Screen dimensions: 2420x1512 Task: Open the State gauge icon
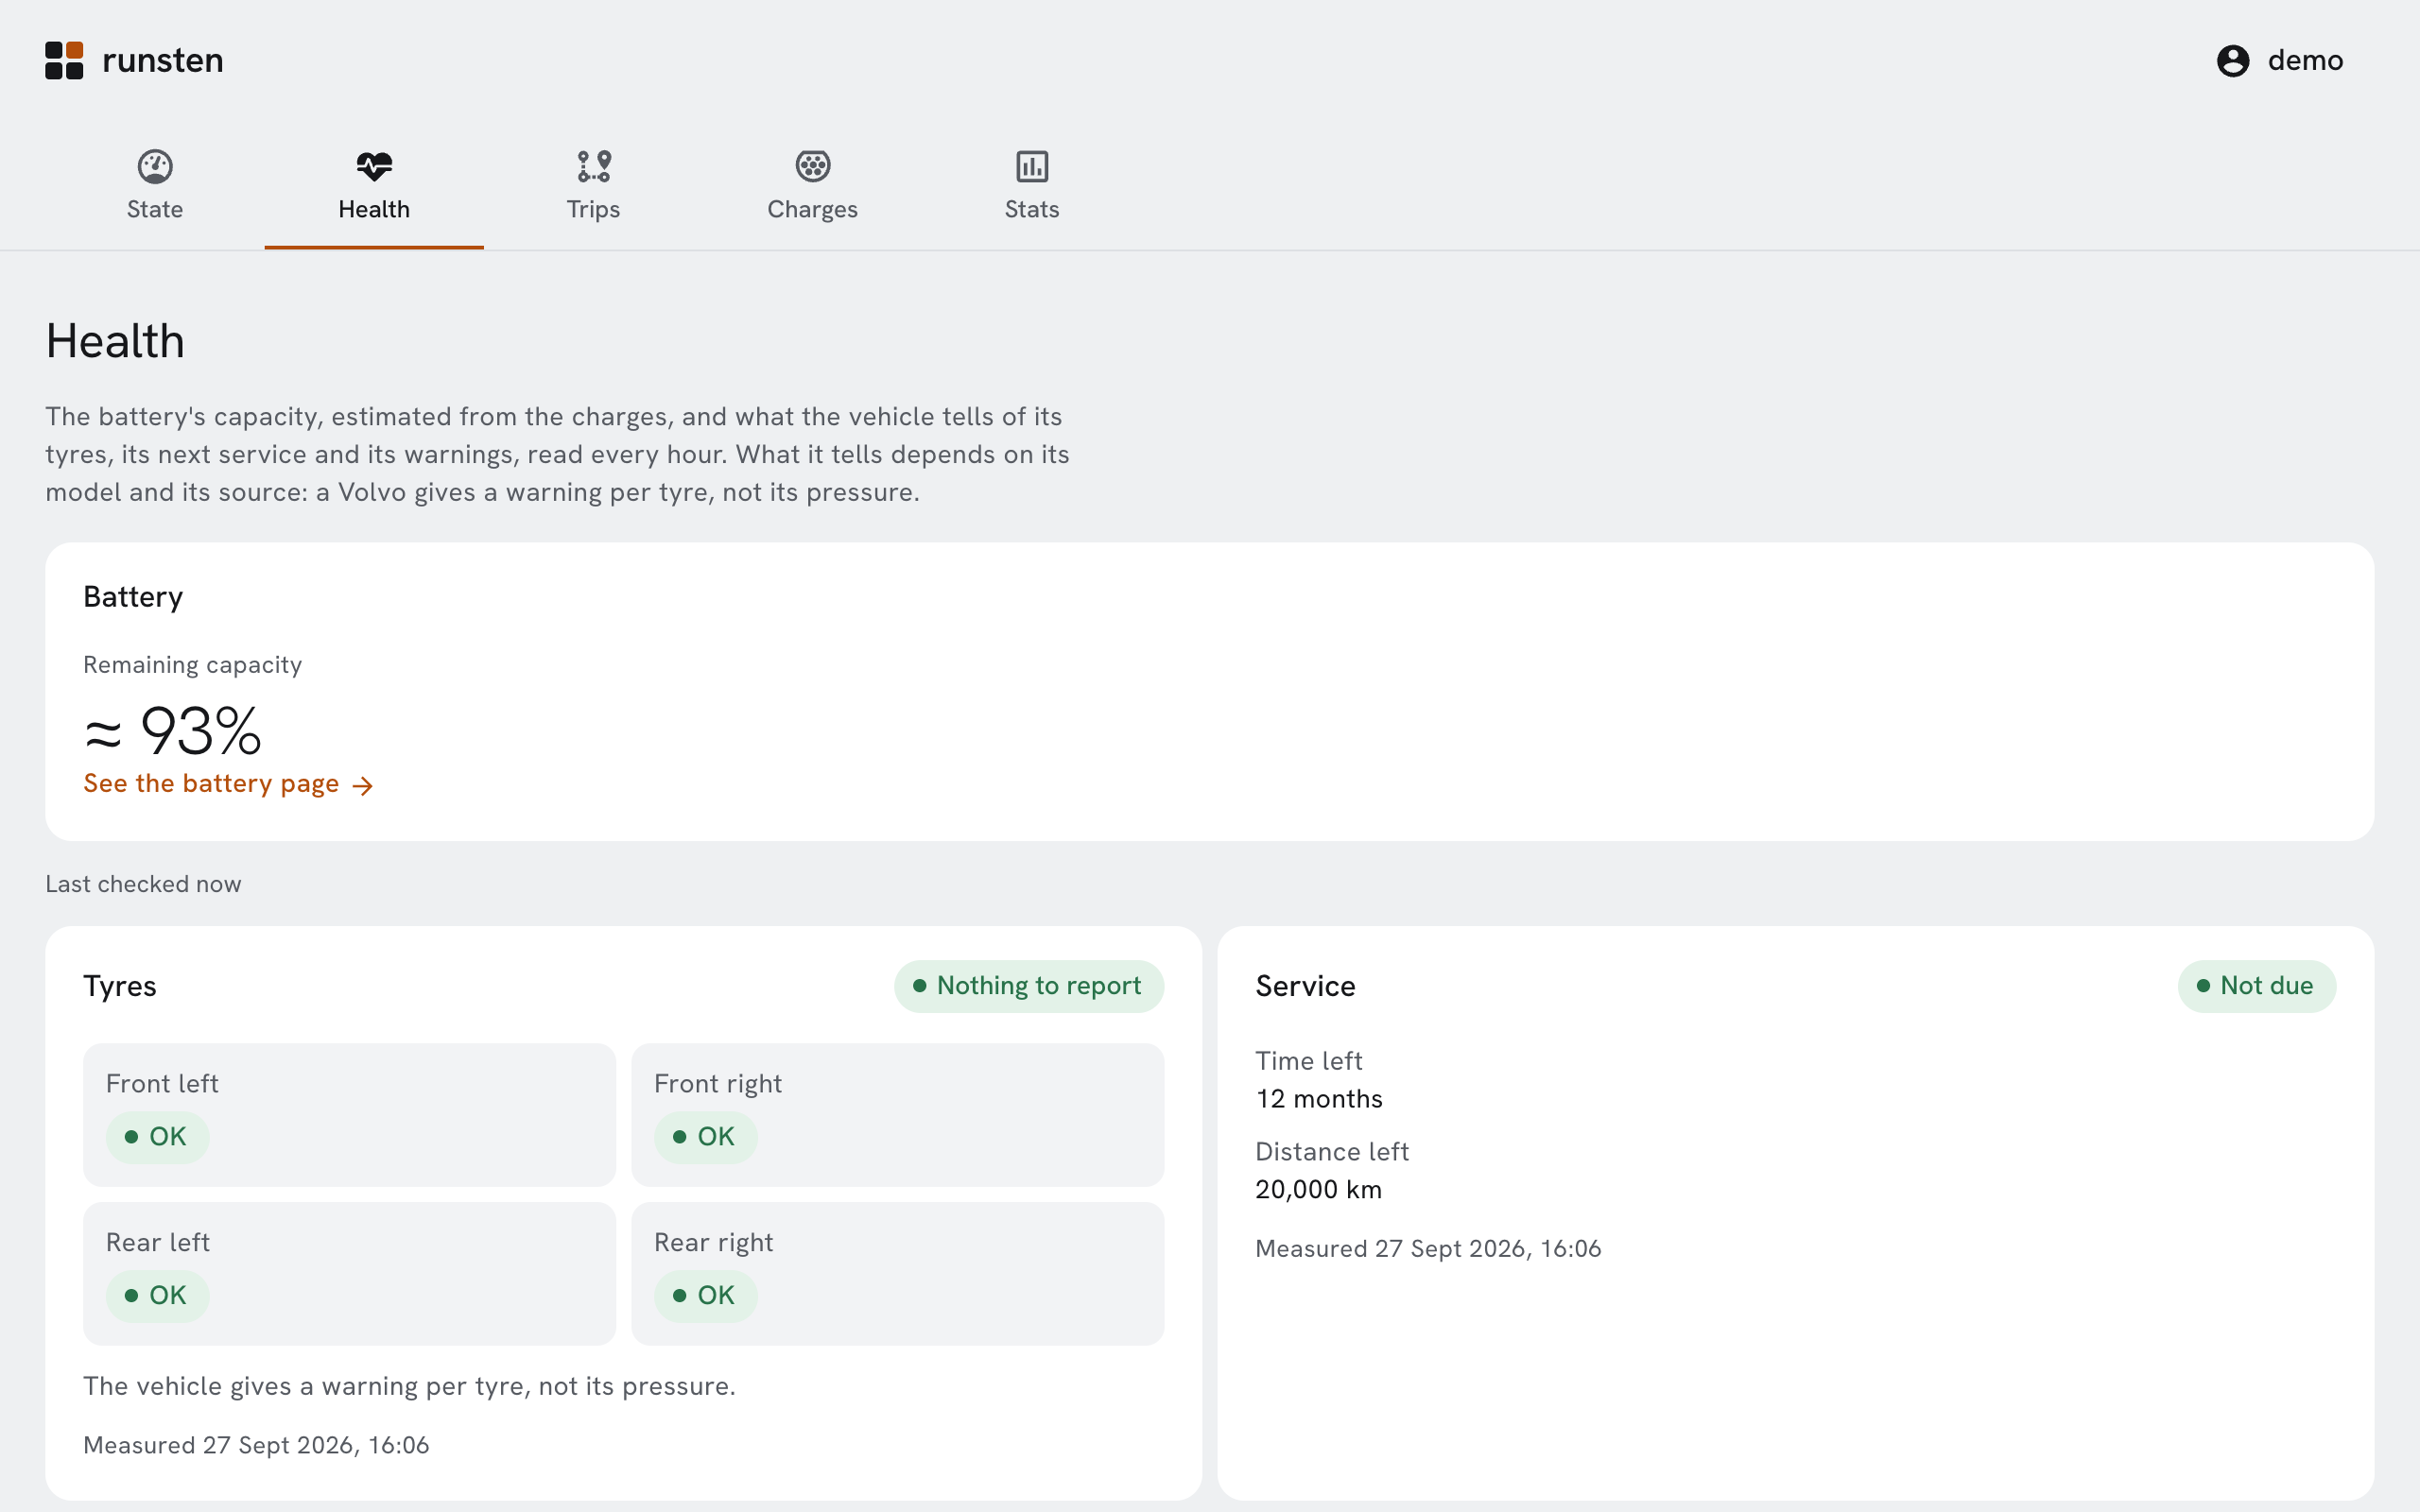[155, 166]
